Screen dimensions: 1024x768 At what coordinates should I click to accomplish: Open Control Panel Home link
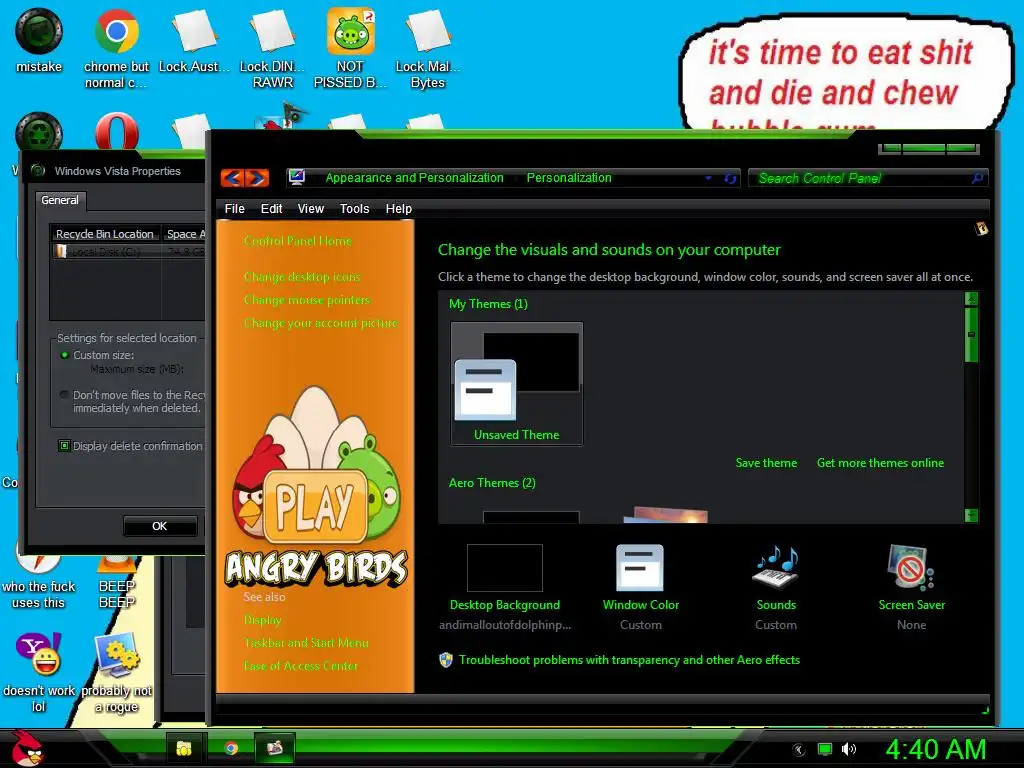(298, 241)
